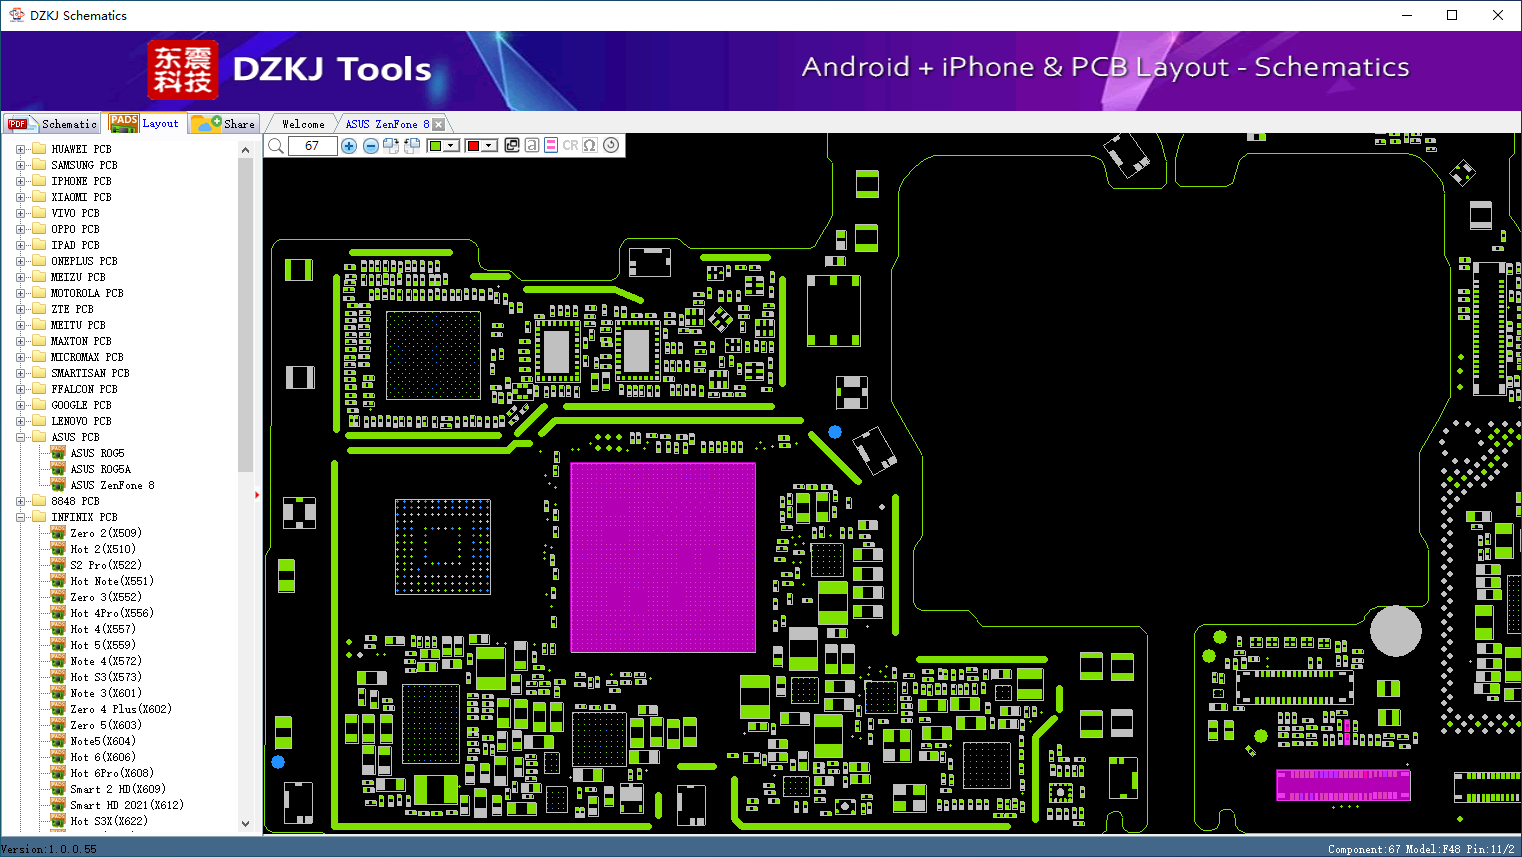Select the ASUS ZenFone 8 document tab
1522x857 pixels.
(x=387, y=124)
